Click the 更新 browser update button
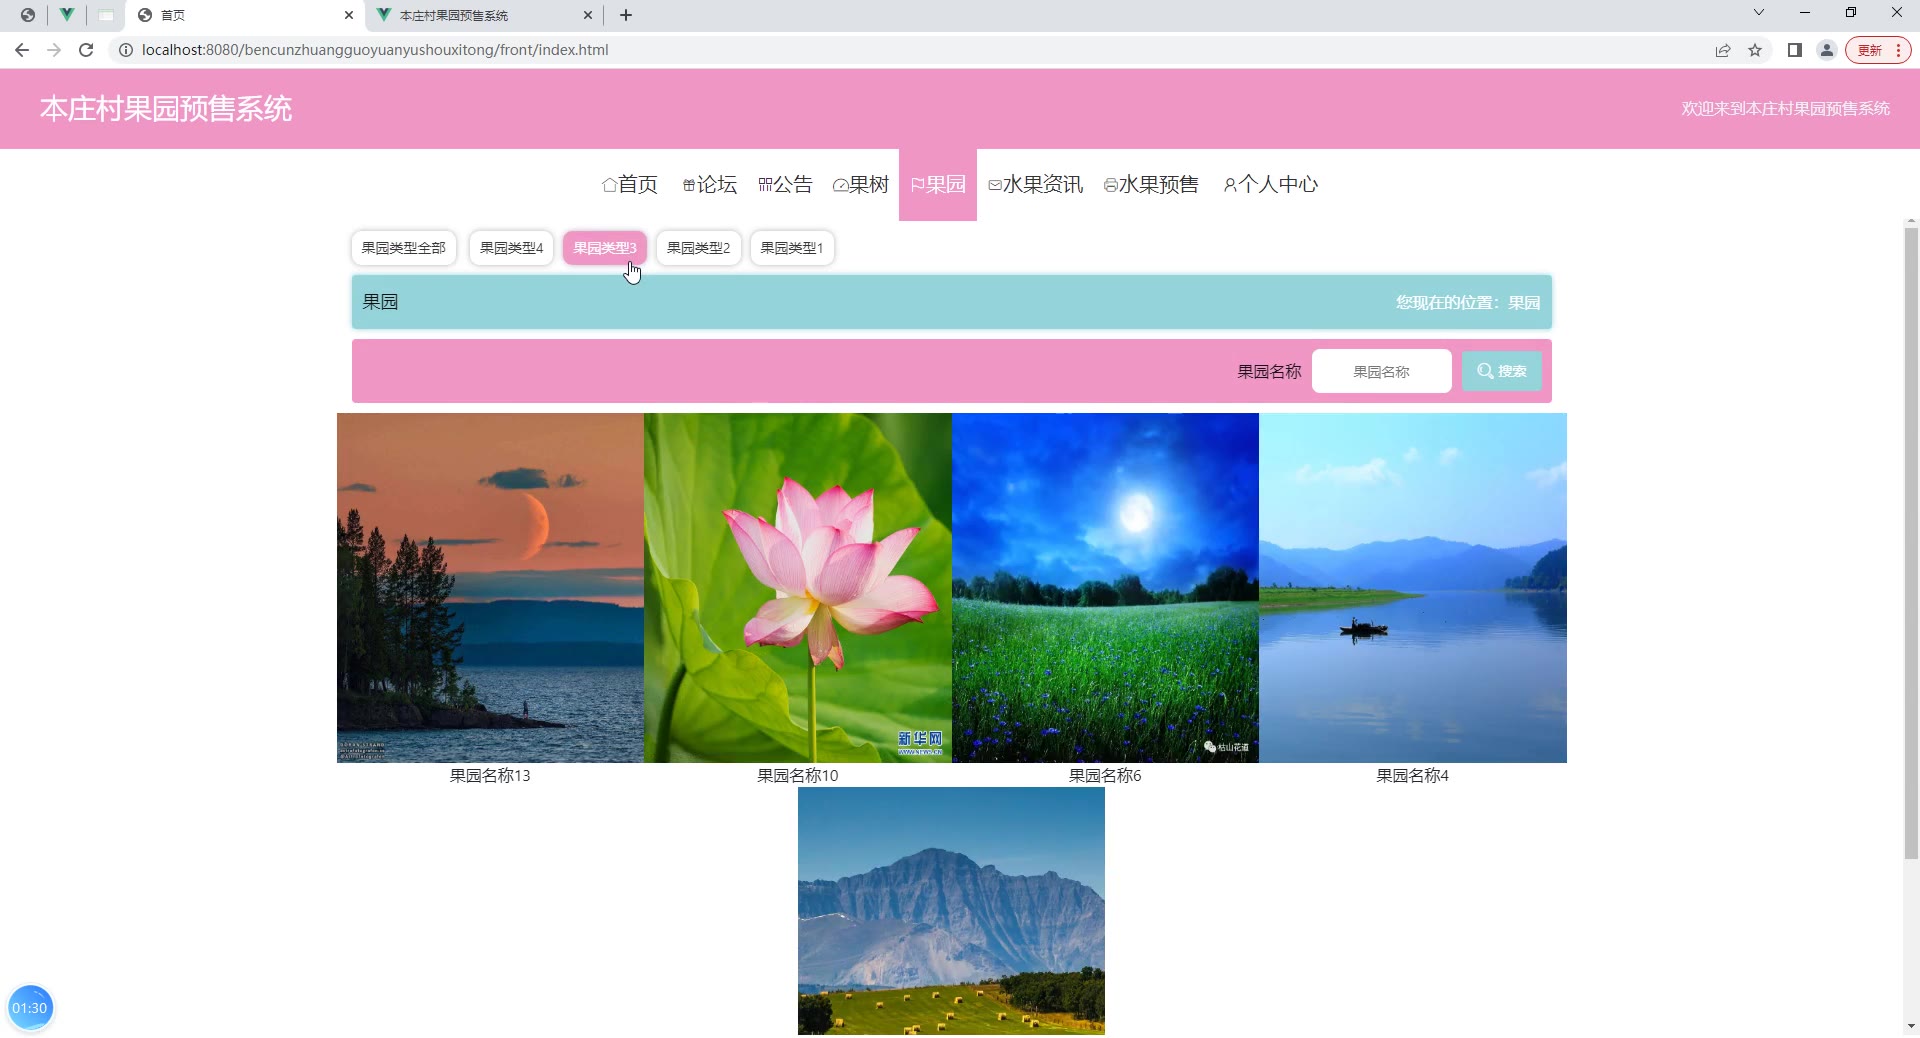The image size is (1920, 1038). pos(1878,50)
